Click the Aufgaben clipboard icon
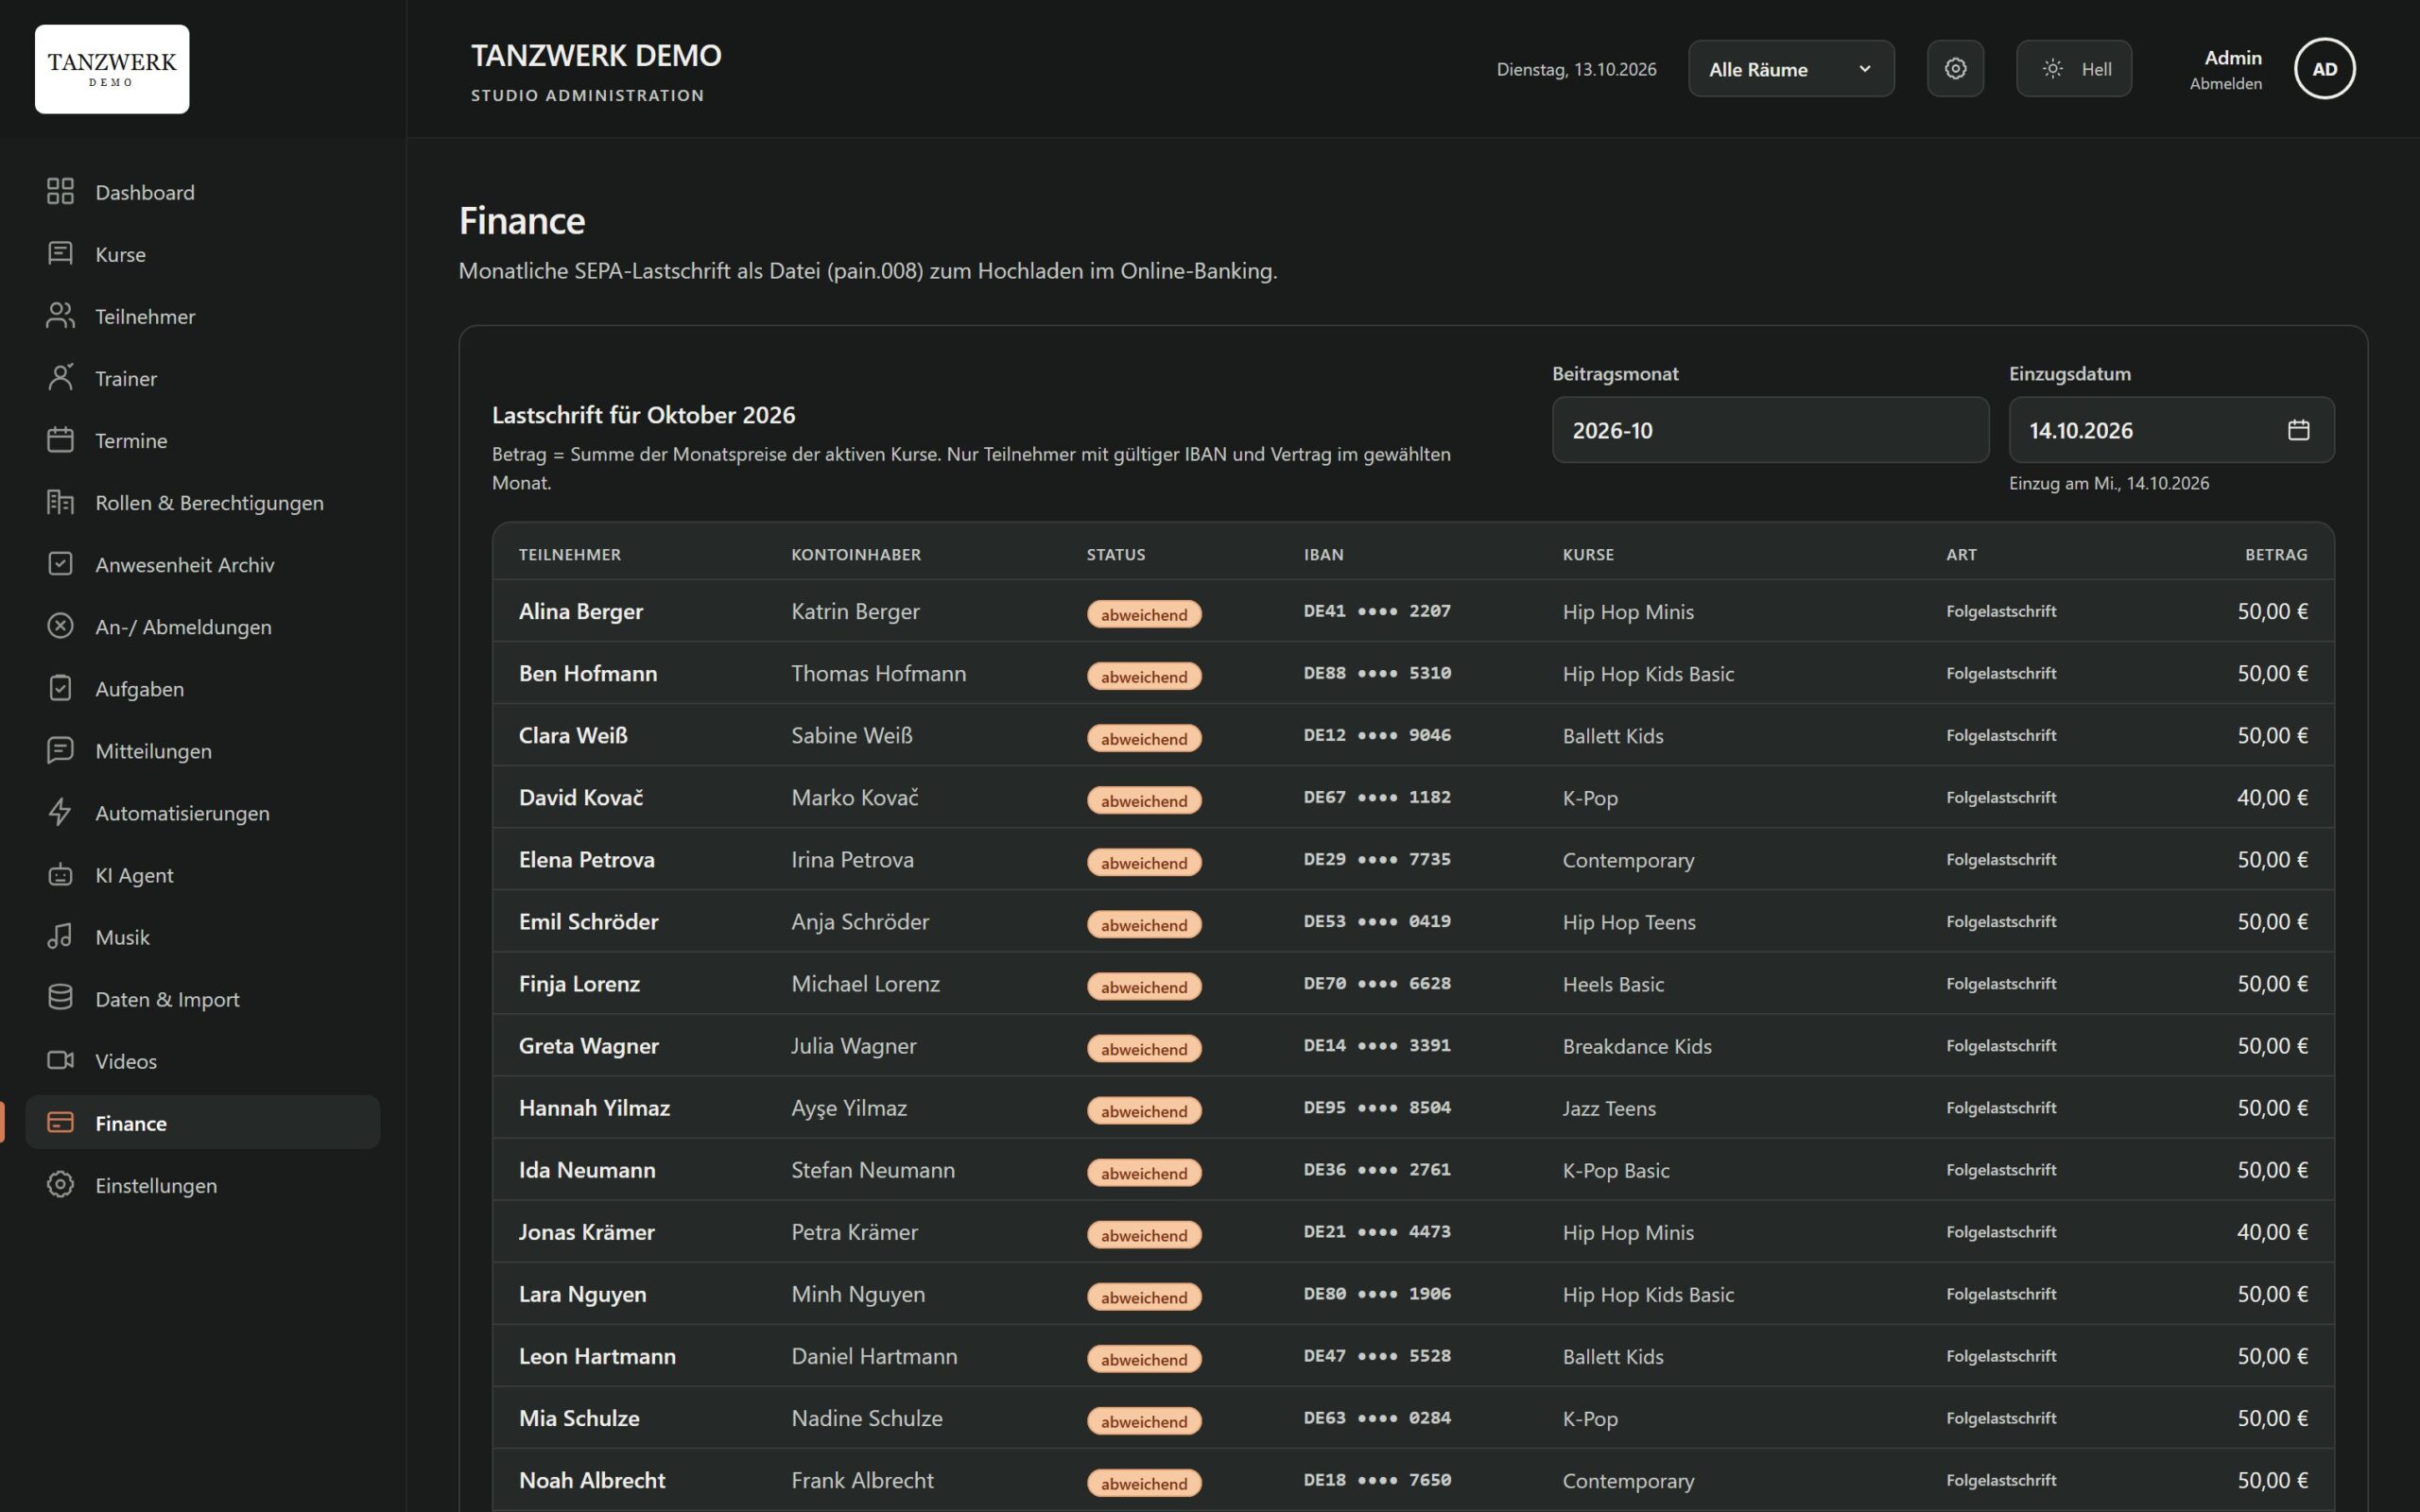This screenshot has height=1512, width=2420. pos(60,687)
